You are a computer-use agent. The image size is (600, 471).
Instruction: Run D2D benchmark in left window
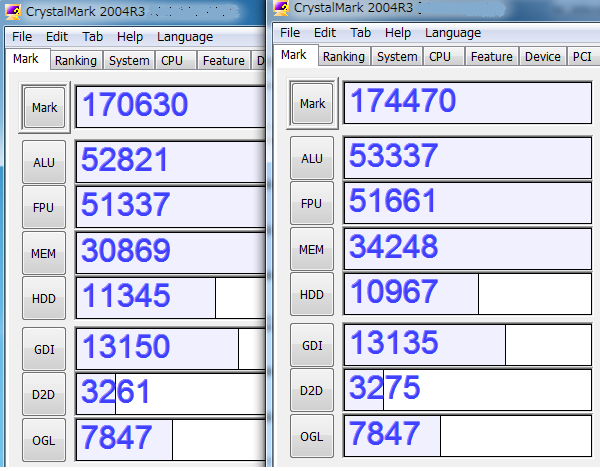coord(44,394)
